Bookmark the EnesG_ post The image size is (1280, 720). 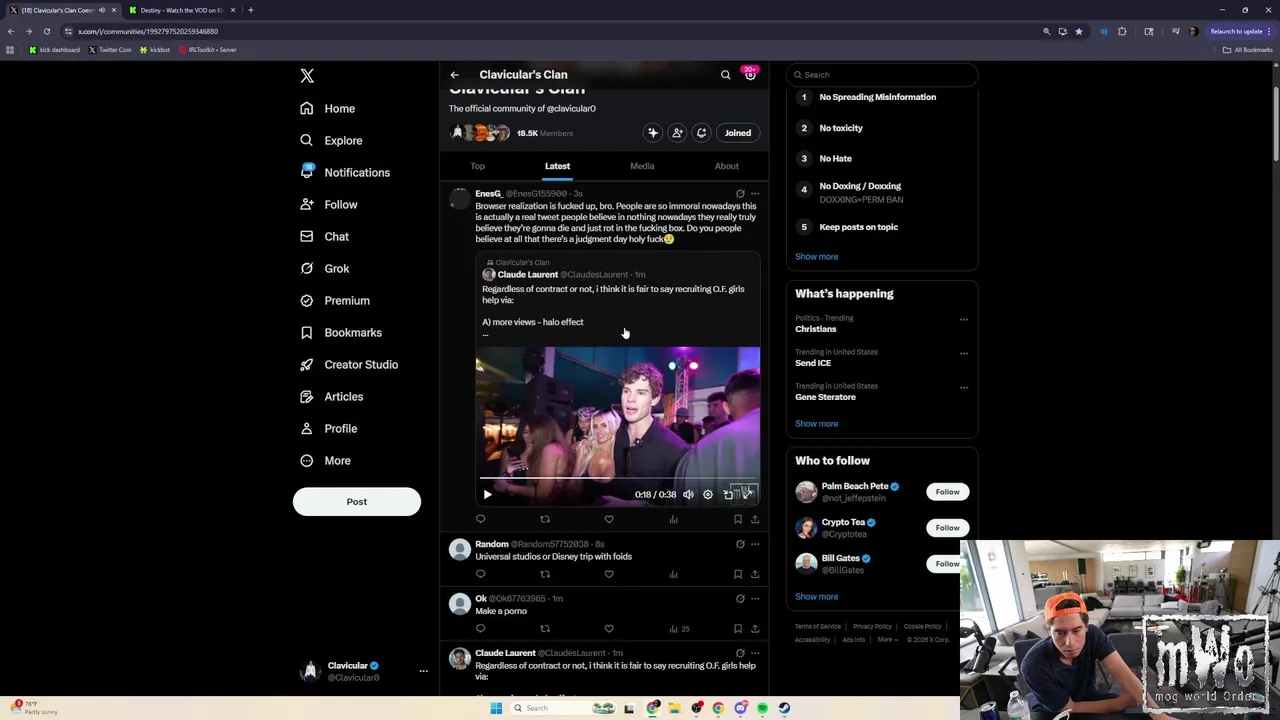pos(738,519)
